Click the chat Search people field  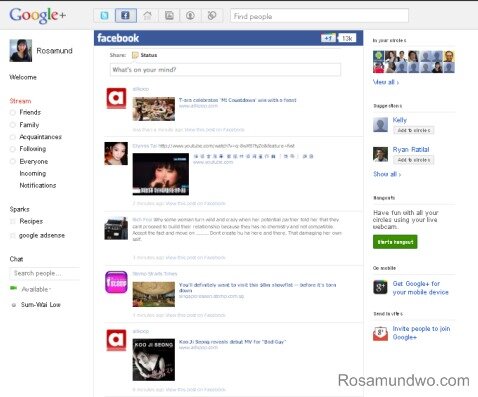pos(44,274)
